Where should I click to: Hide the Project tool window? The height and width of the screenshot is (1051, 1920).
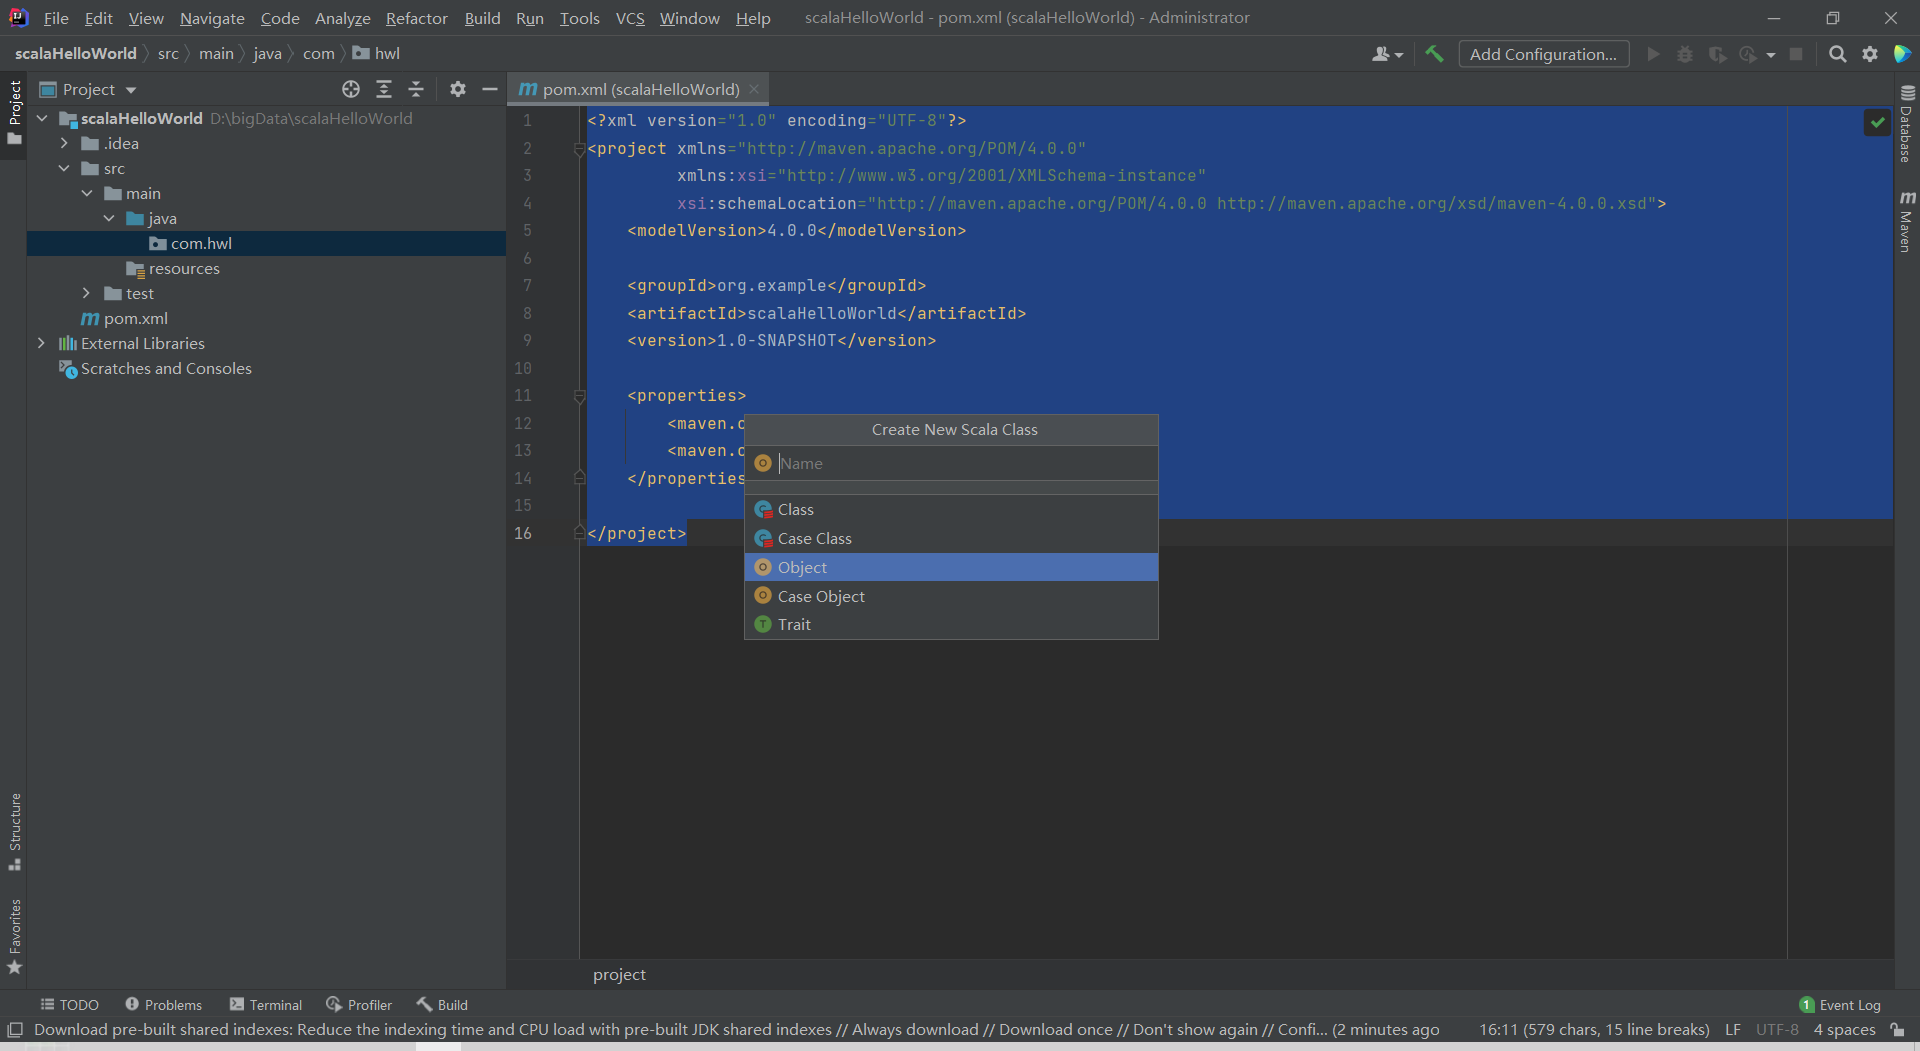490,89
